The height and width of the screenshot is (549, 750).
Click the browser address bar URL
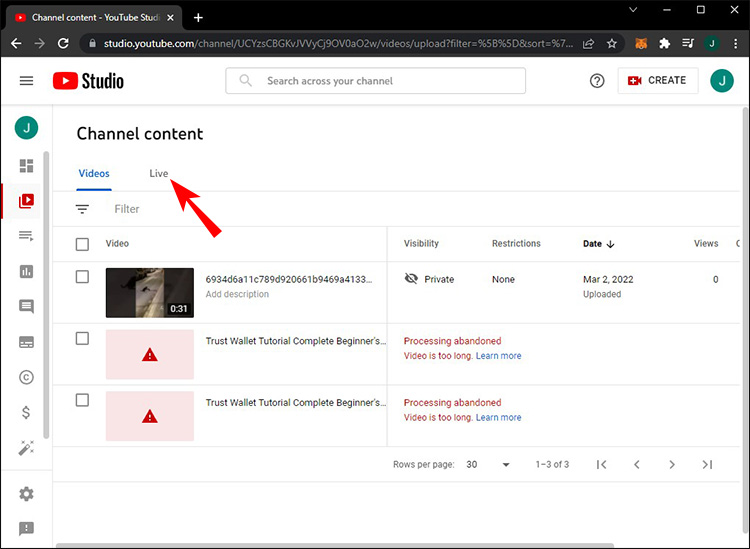[338, 44]
